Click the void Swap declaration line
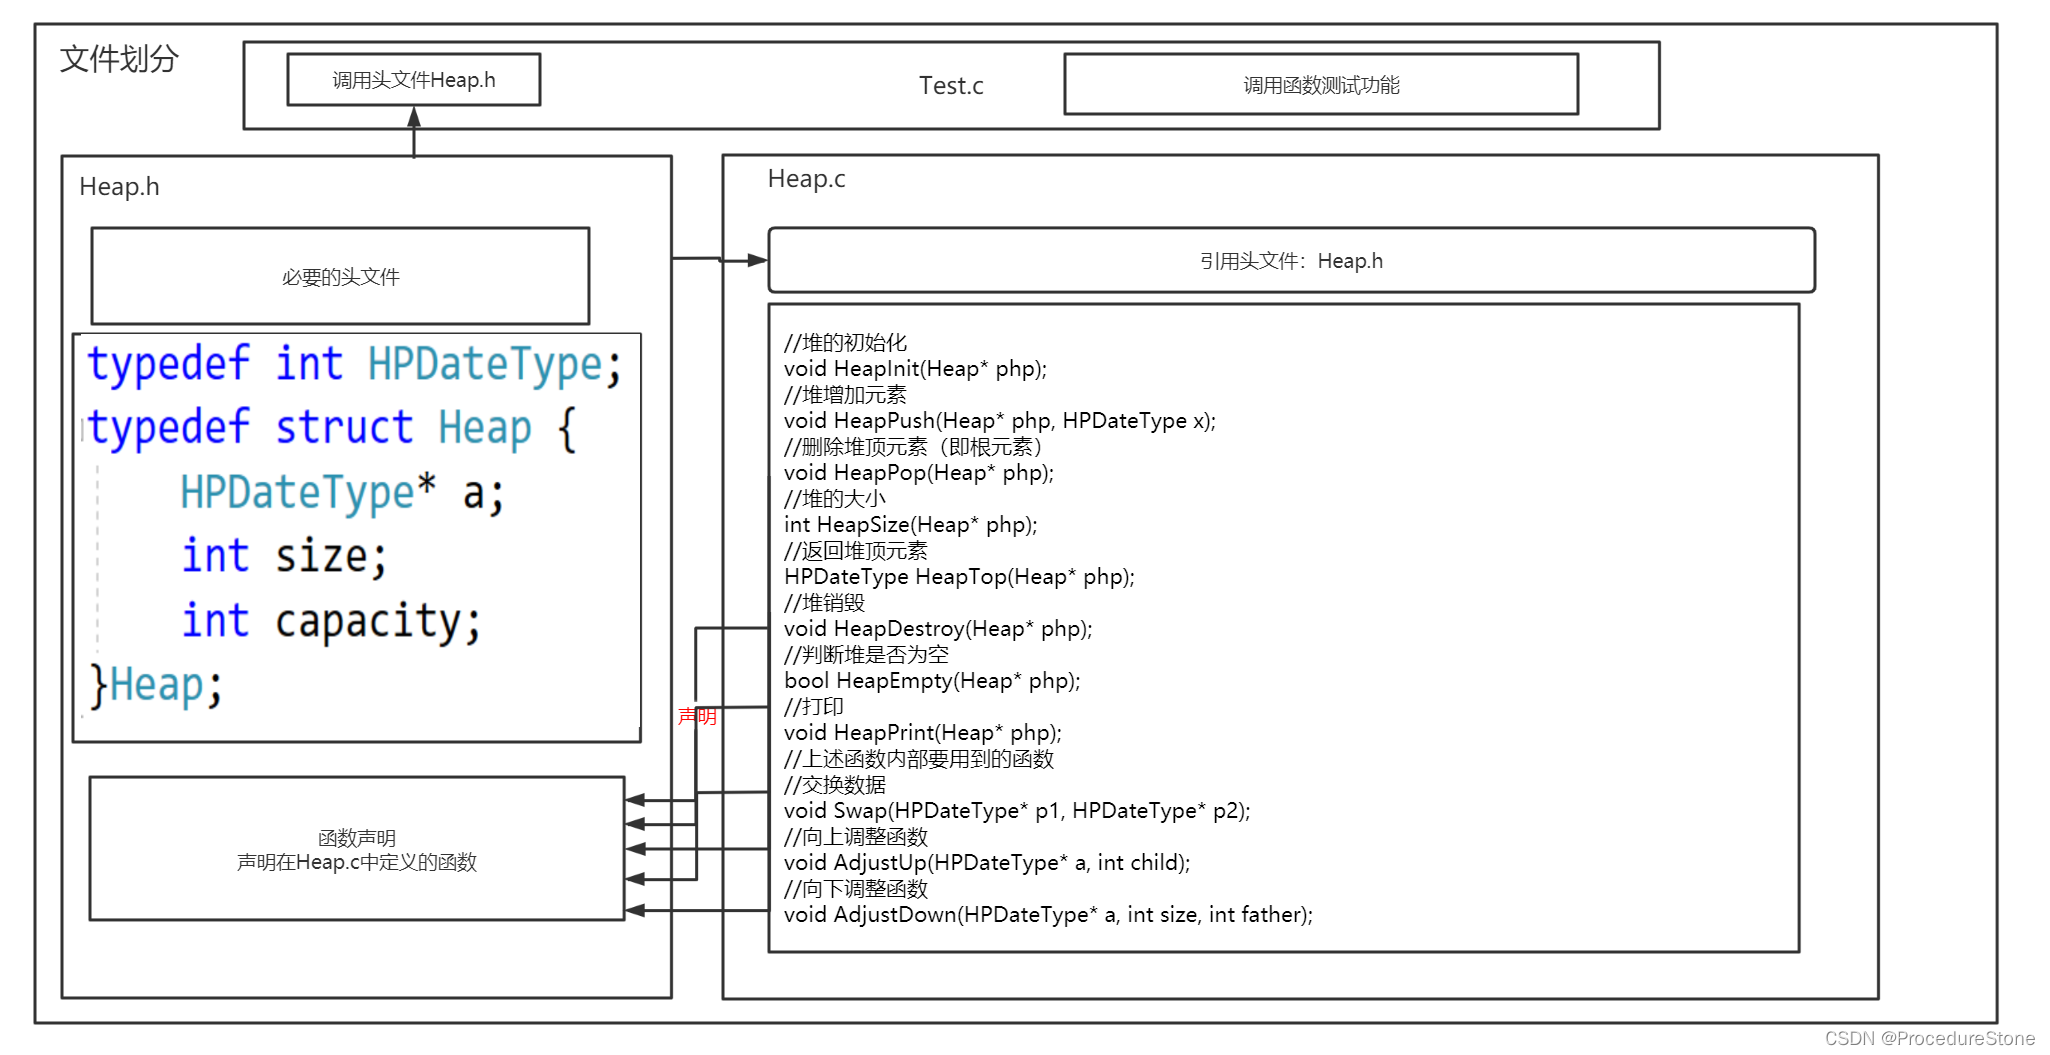The height and width of the screenshot is (1055, 2050). 1017,811
